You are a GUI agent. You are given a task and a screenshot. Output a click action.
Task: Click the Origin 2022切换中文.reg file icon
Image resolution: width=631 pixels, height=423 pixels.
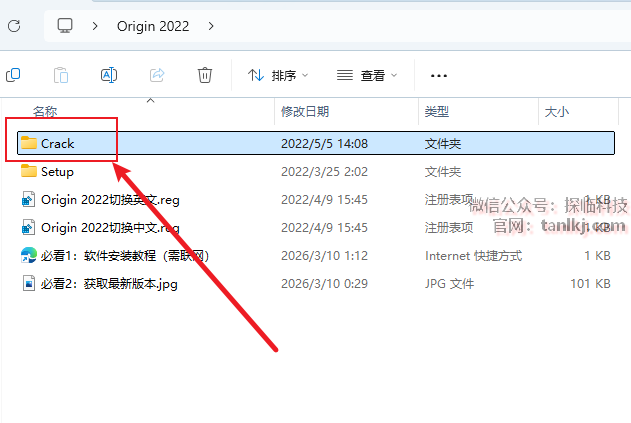[x=28, y=227]
